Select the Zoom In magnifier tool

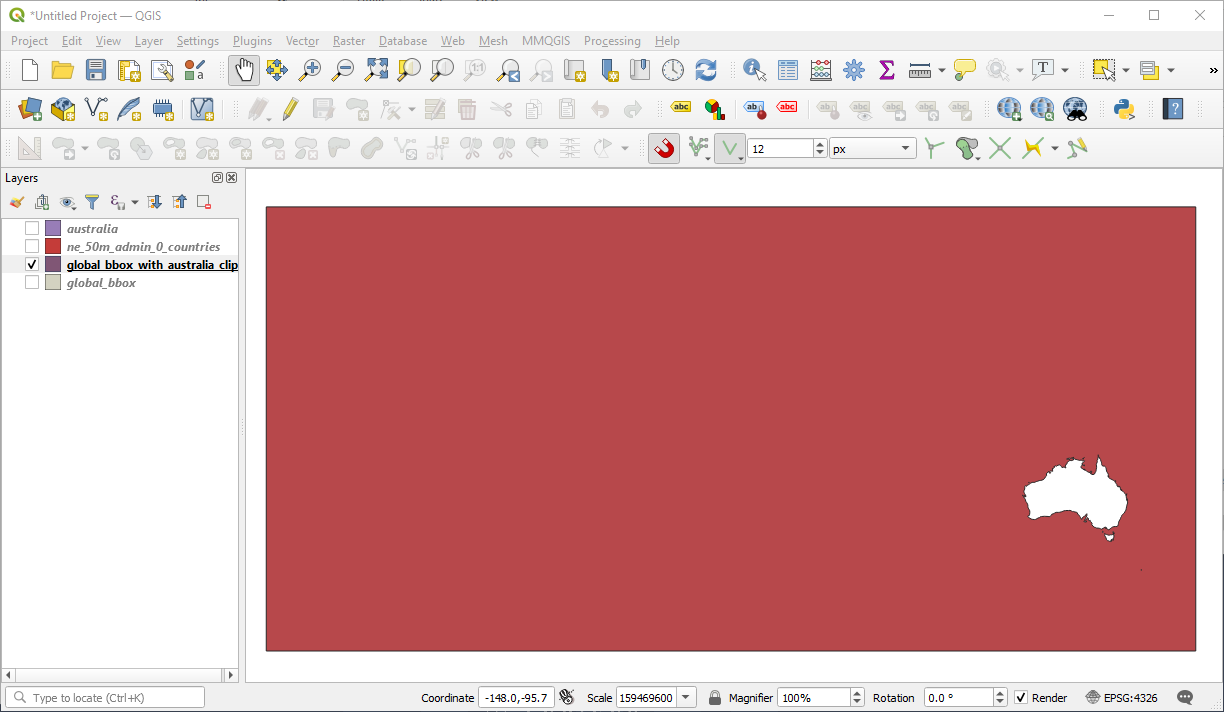coord(310,70)
